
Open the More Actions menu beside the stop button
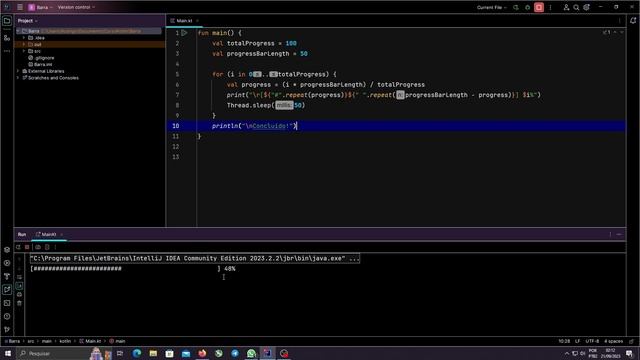[550, 7]
